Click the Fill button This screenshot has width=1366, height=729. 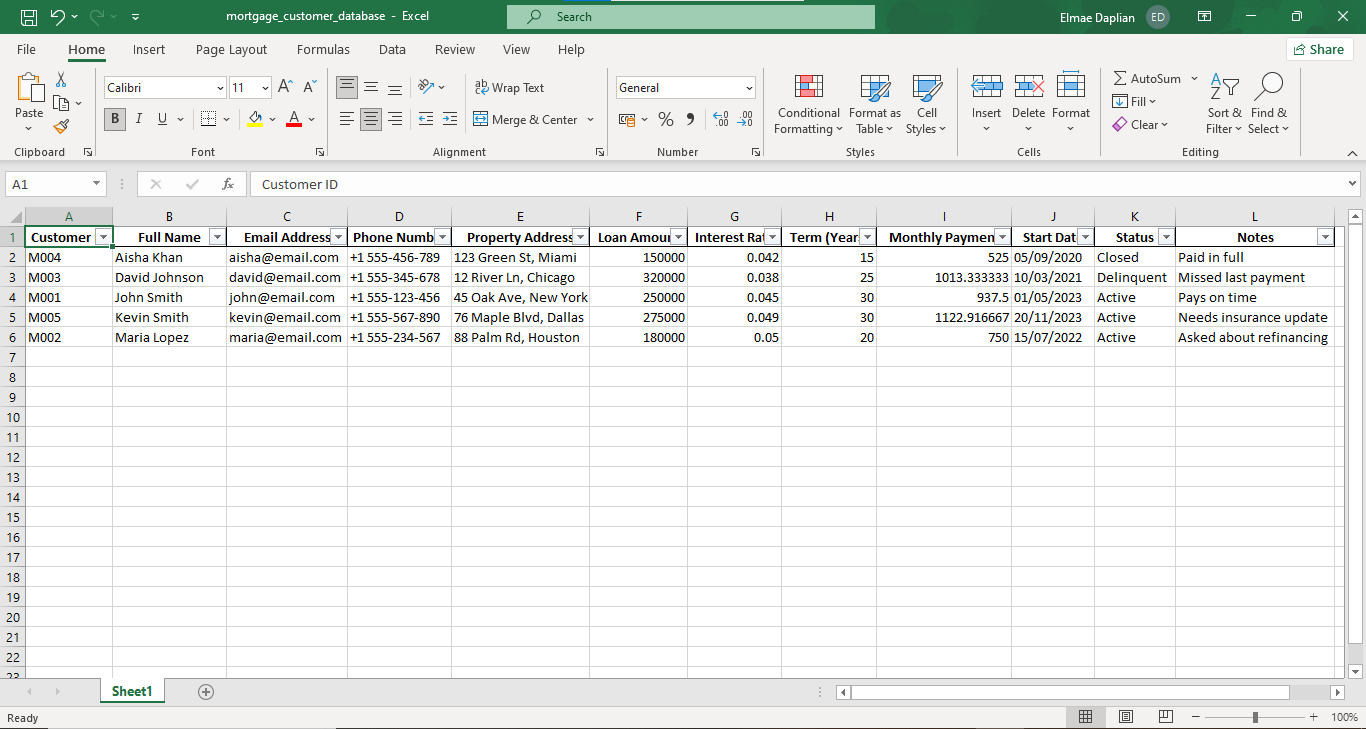pyautogui.click(x=1134, y=101)
